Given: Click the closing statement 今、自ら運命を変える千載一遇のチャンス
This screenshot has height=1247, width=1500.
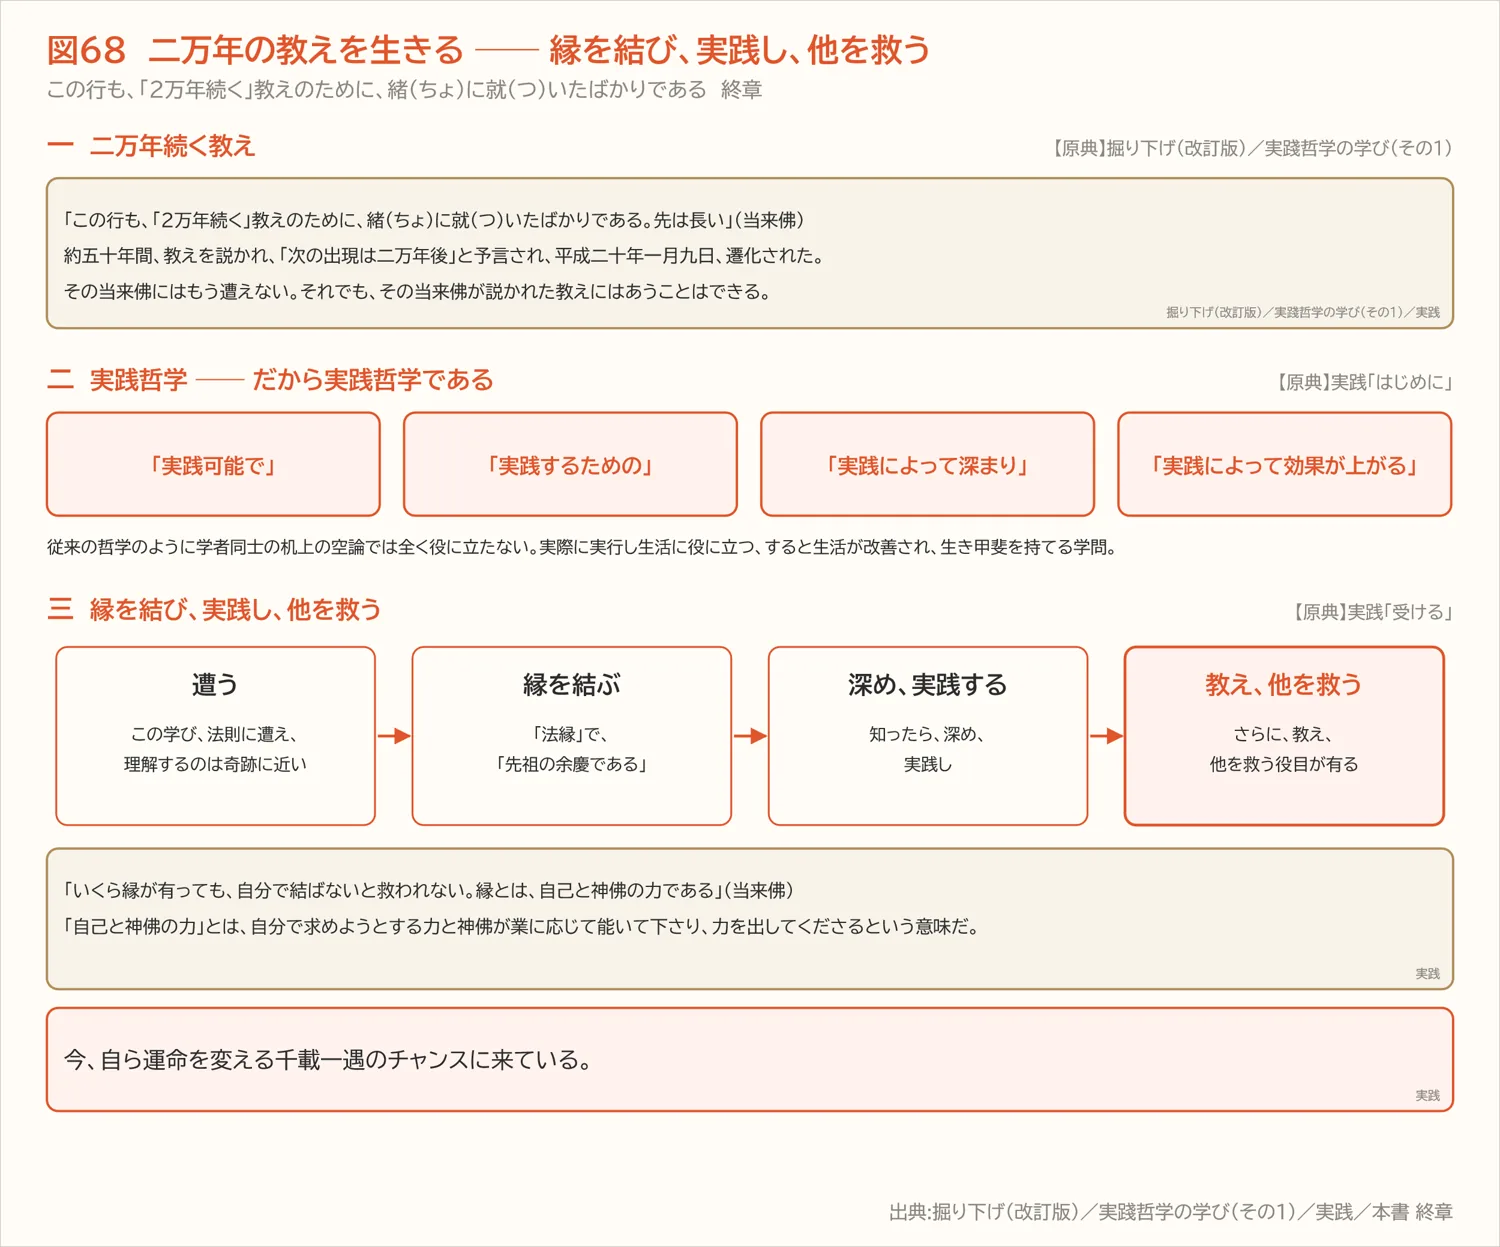Looking at the screenshot, I should click(328, 1060).
